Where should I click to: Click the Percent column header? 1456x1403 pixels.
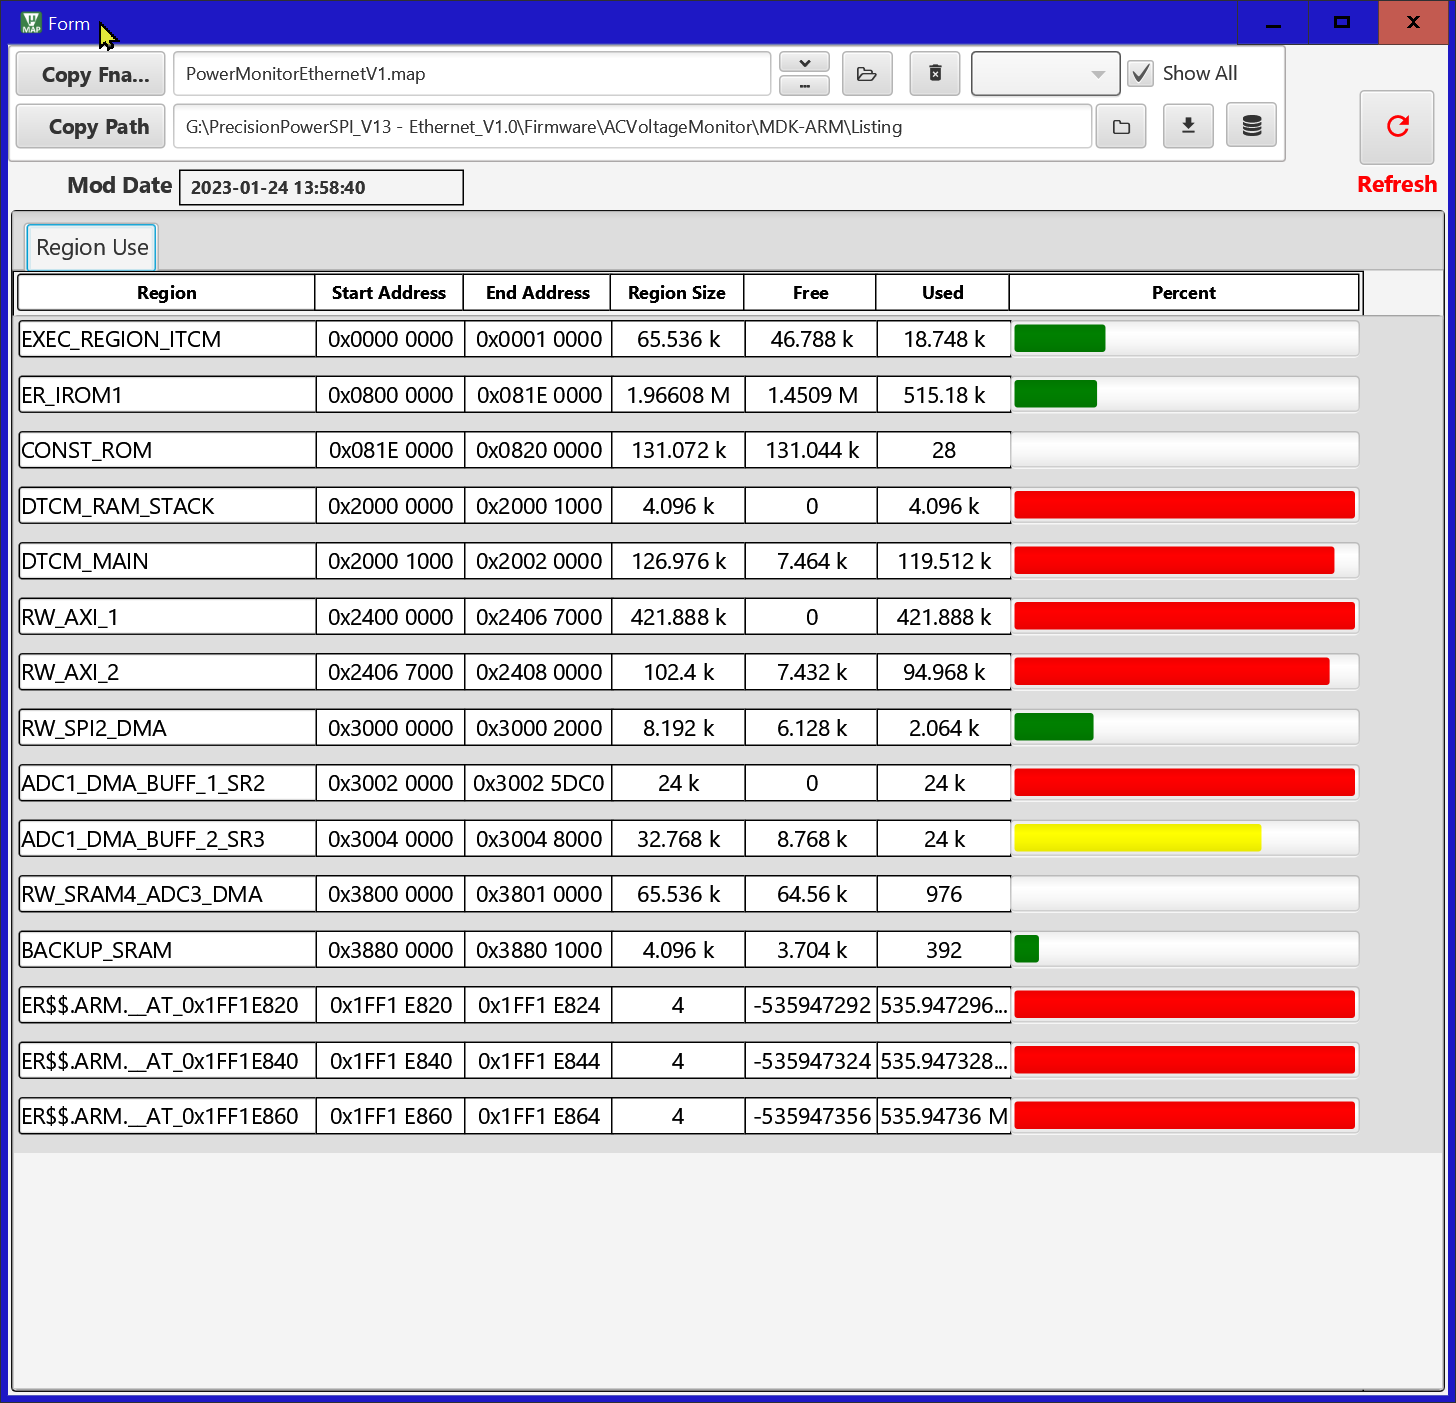(x=1184, y=293)
